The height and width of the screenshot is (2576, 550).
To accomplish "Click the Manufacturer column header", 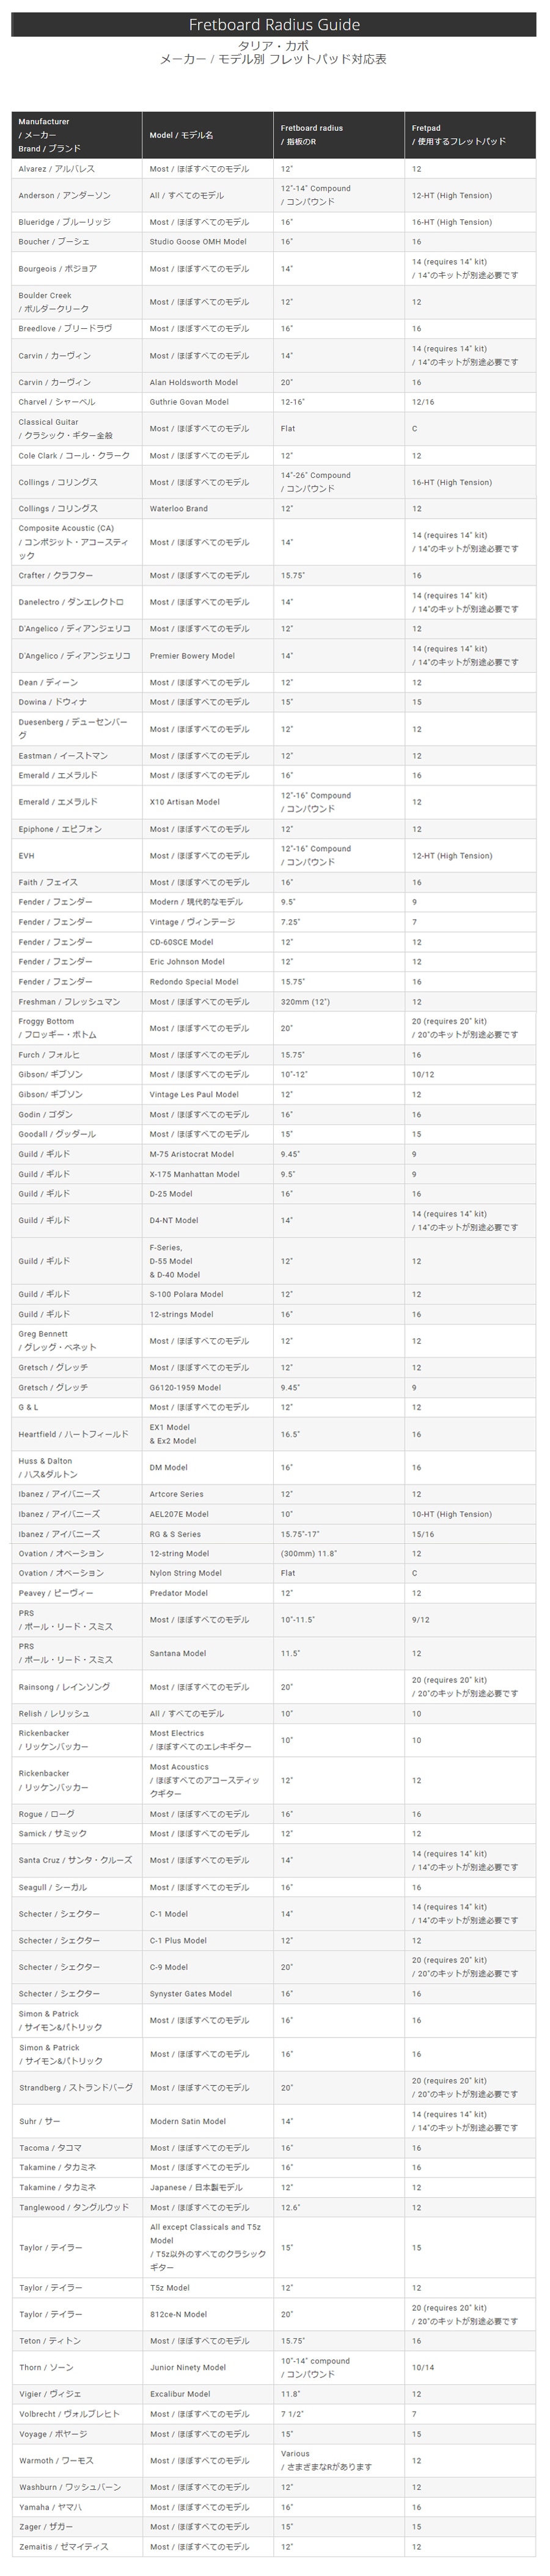I will pos(76,135).
